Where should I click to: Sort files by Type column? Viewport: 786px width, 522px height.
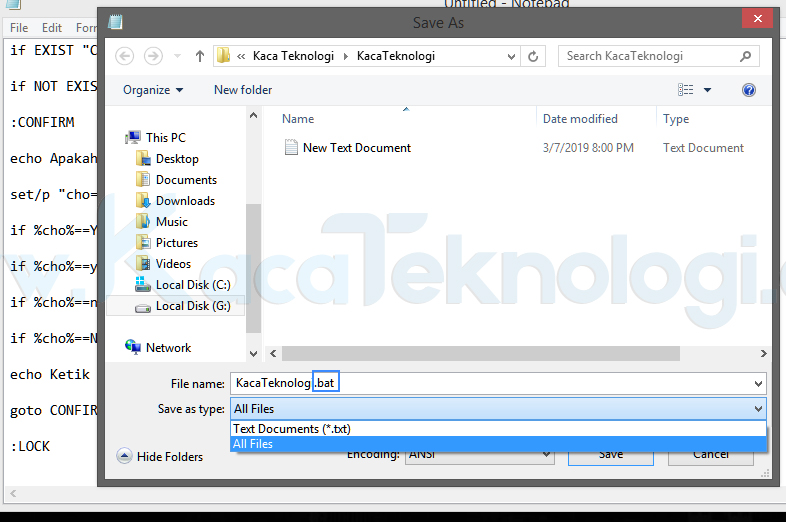(x=676, y=119)
